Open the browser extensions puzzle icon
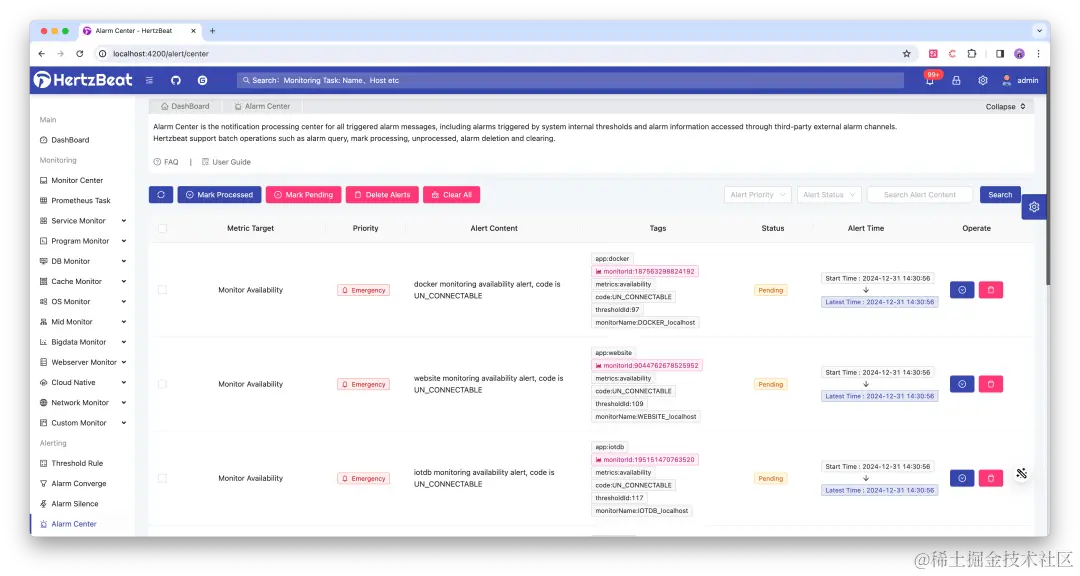 click(x=972, y=54)
